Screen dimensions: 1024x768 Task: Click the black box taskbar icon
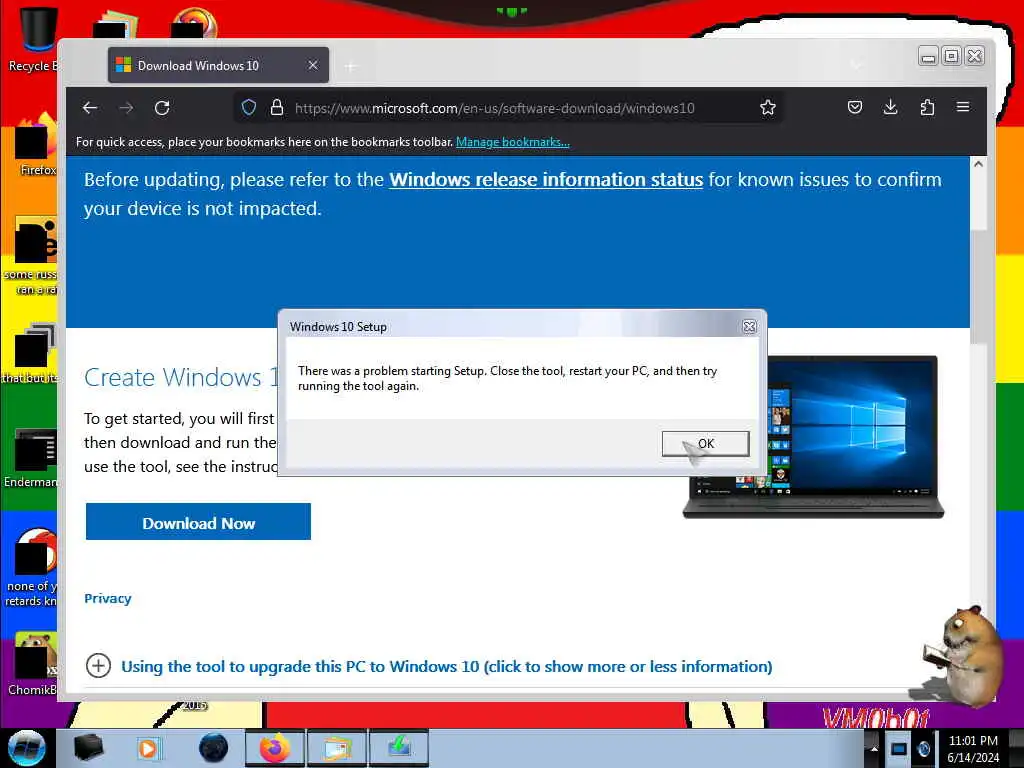88,748
